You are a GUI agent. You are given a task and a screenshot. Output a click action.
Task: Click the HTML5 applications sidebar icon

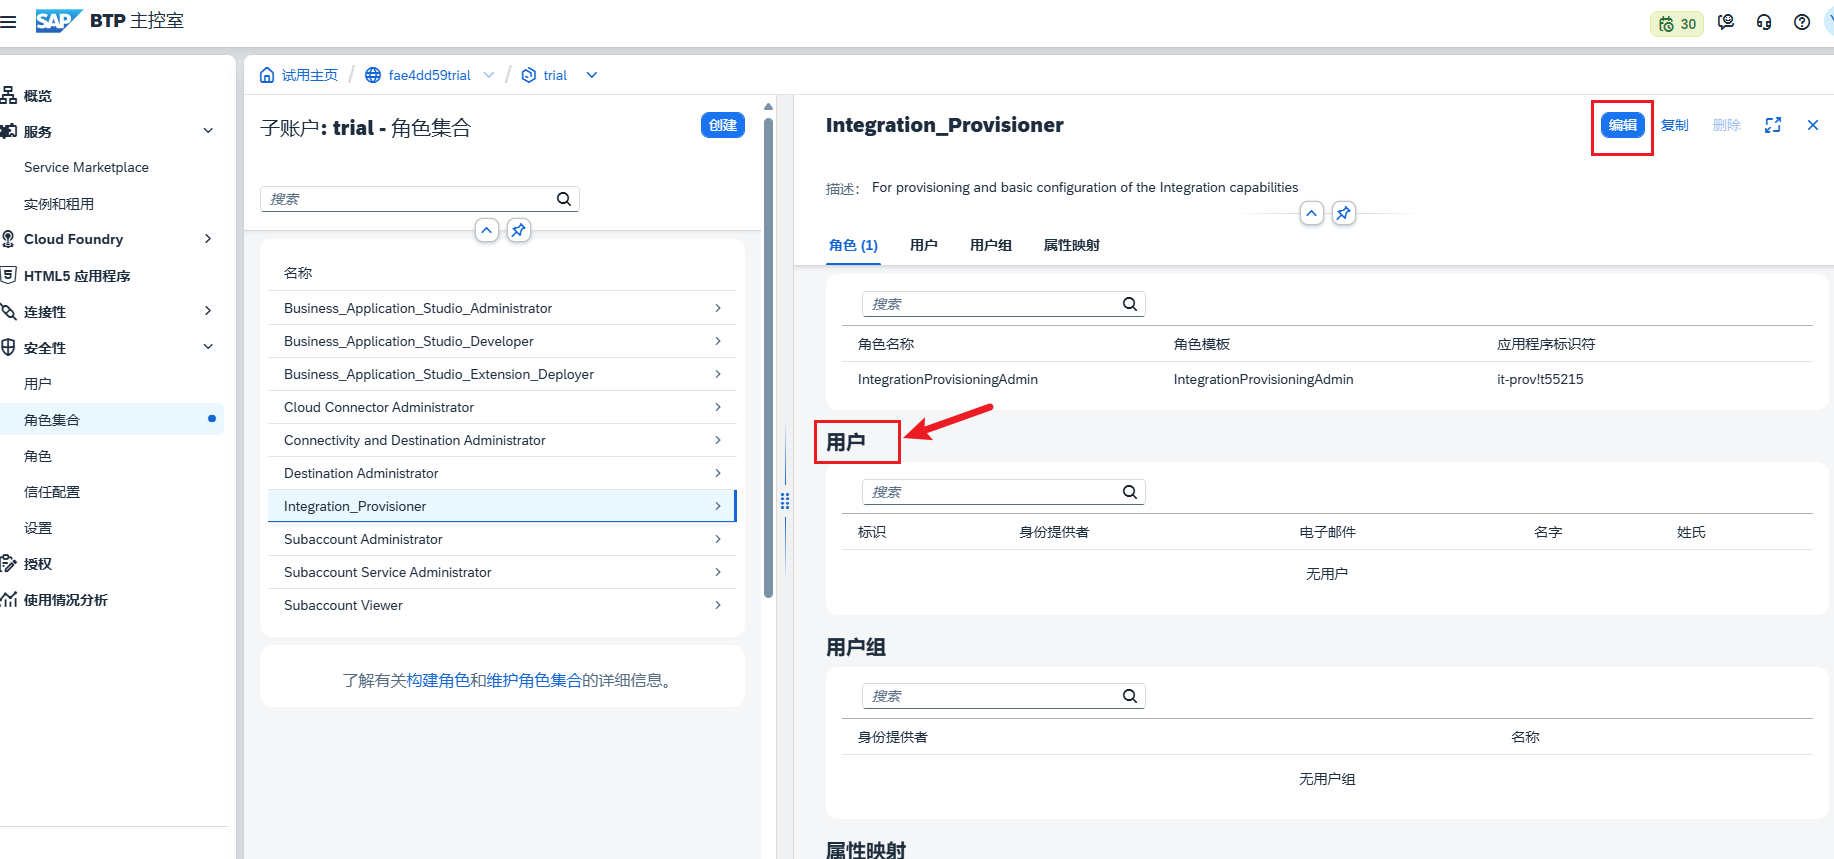tap(8, 275)
